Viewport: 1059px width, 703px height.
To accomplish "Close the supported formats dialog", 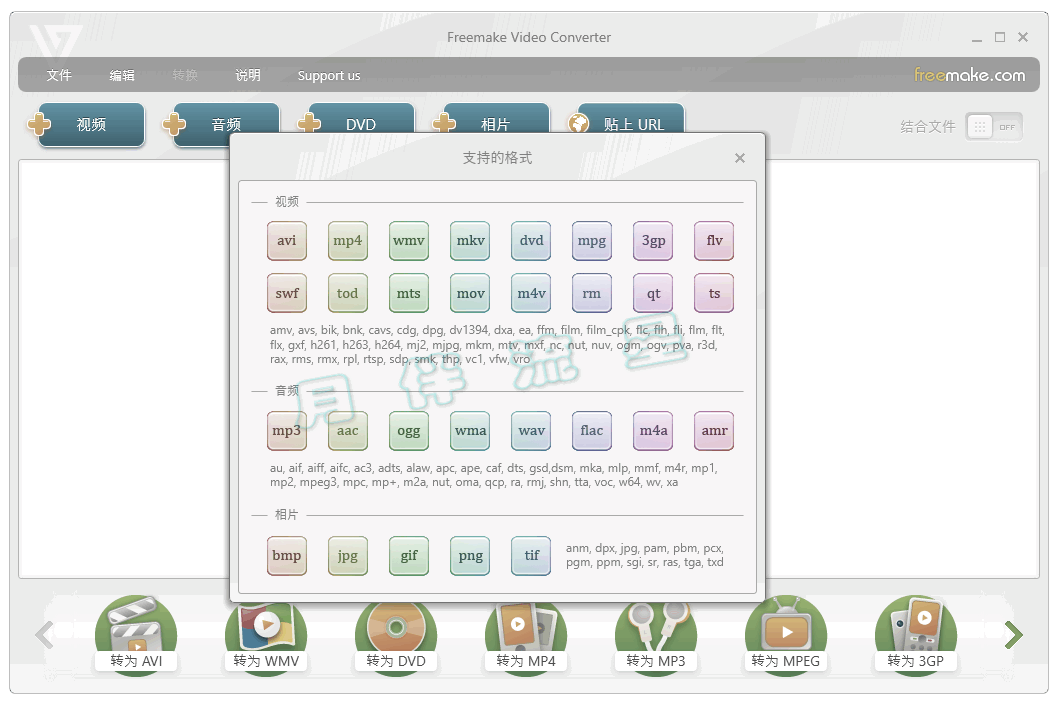I will pos(740,158).
